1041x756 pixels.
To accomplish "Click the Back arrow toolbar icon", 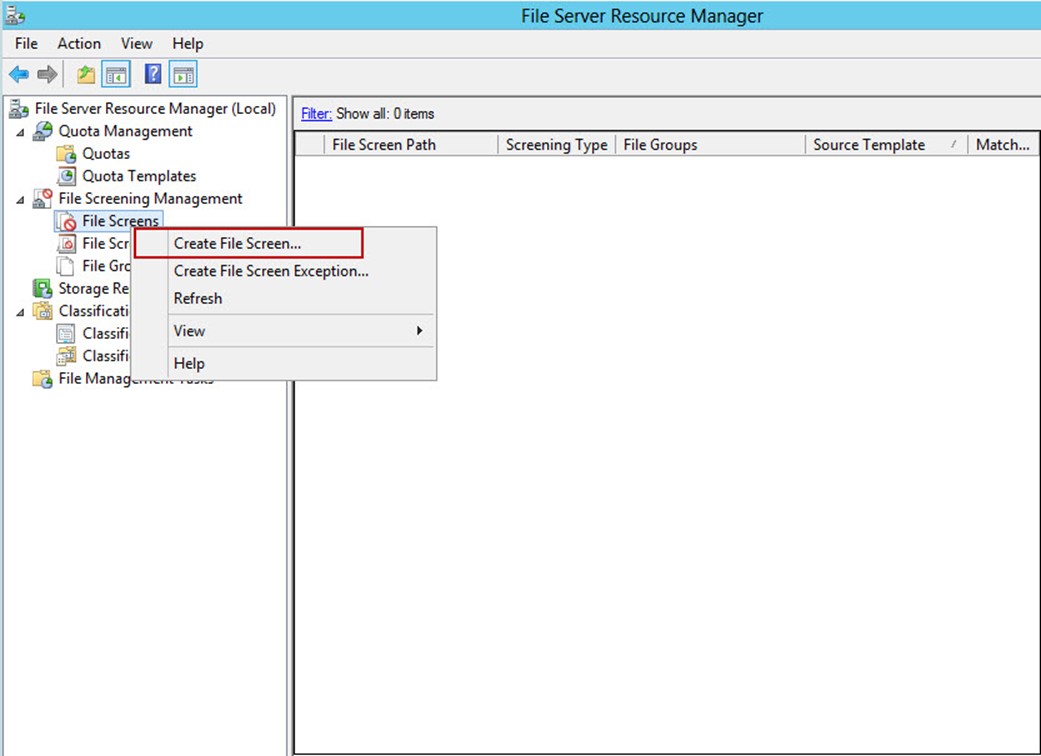I will coord(19,74).
